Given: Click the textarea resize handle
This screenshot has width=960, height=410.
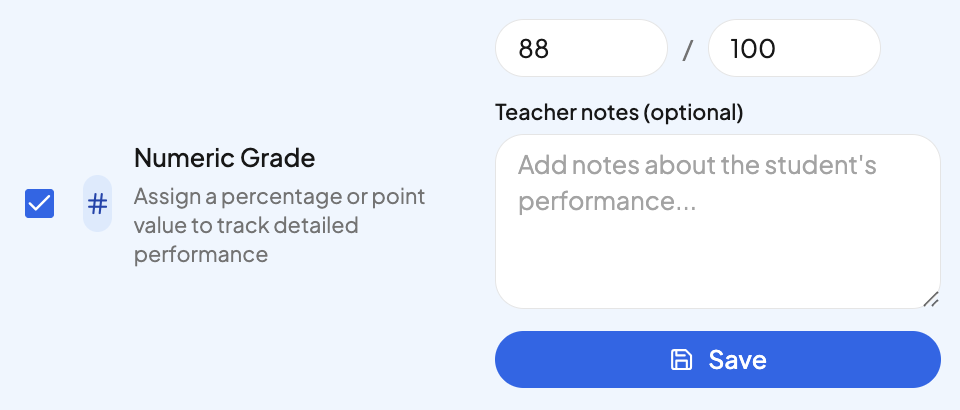Looking at the screenshot, I should pyautogui.click(x=930, y=298).
